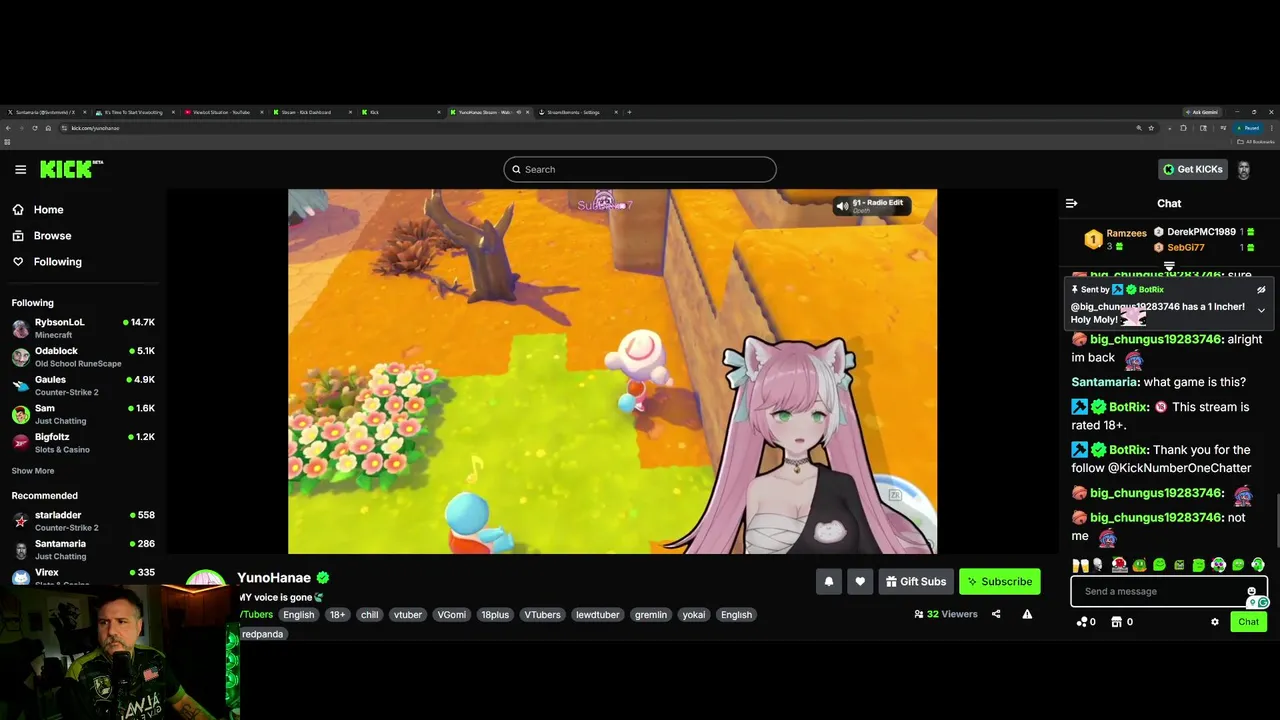1280x720 pixels.
Task: Open Gaules channel from Following list
Action: 82,385
